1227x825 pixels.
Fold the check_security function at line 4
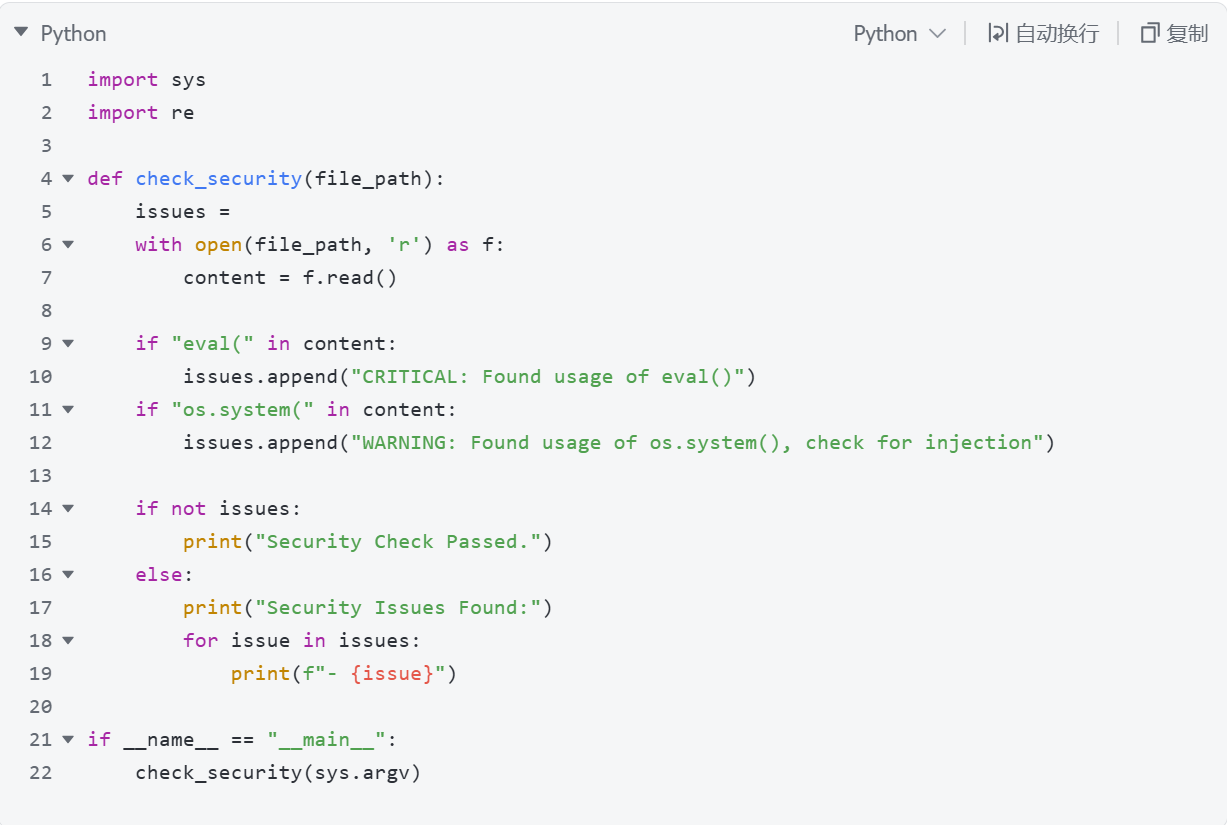click(68, 179)
